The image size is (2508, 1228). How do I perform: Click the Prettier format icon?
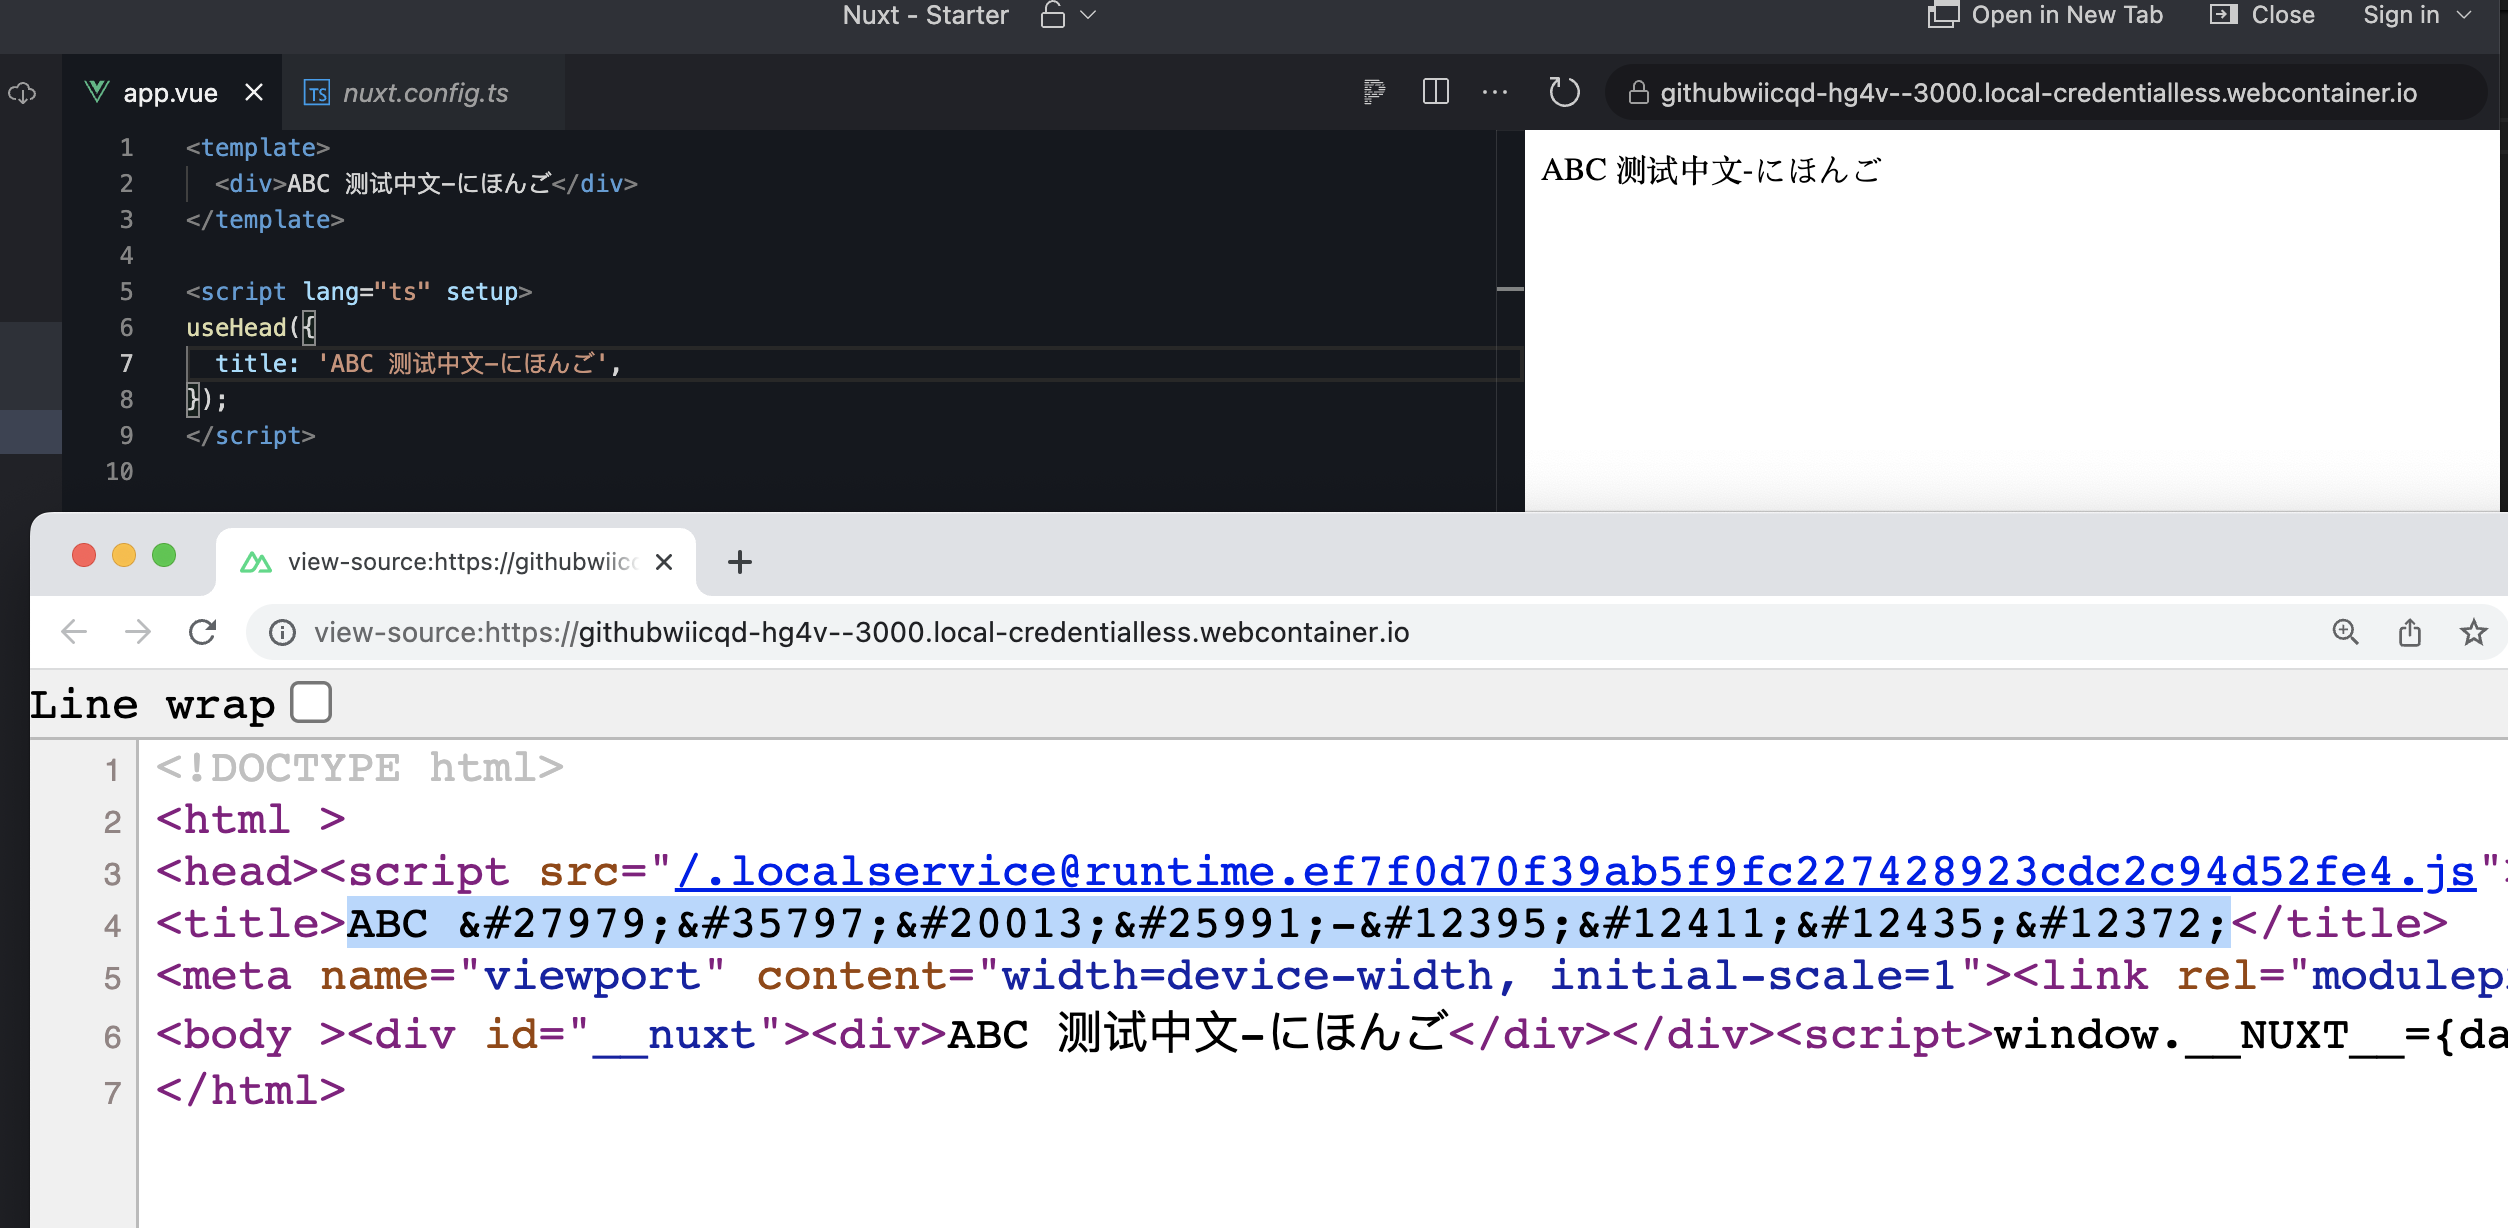(1374, 92)
